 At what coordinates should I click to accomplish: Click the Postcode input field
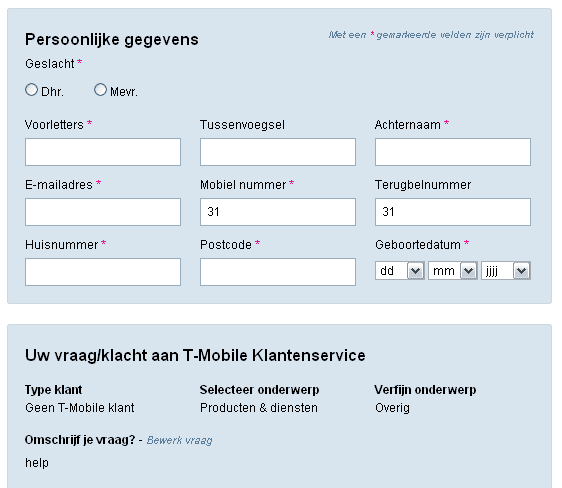278,272
